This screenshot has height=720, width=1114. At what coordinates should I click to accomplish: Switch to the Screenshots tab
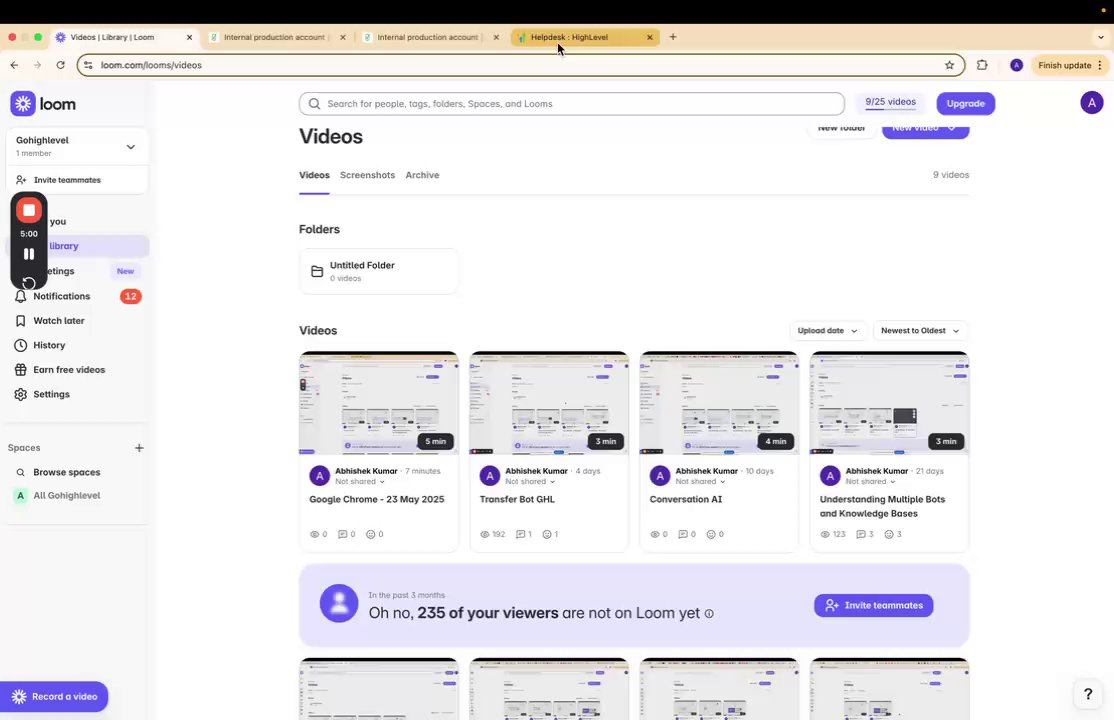tap(367, 175)
